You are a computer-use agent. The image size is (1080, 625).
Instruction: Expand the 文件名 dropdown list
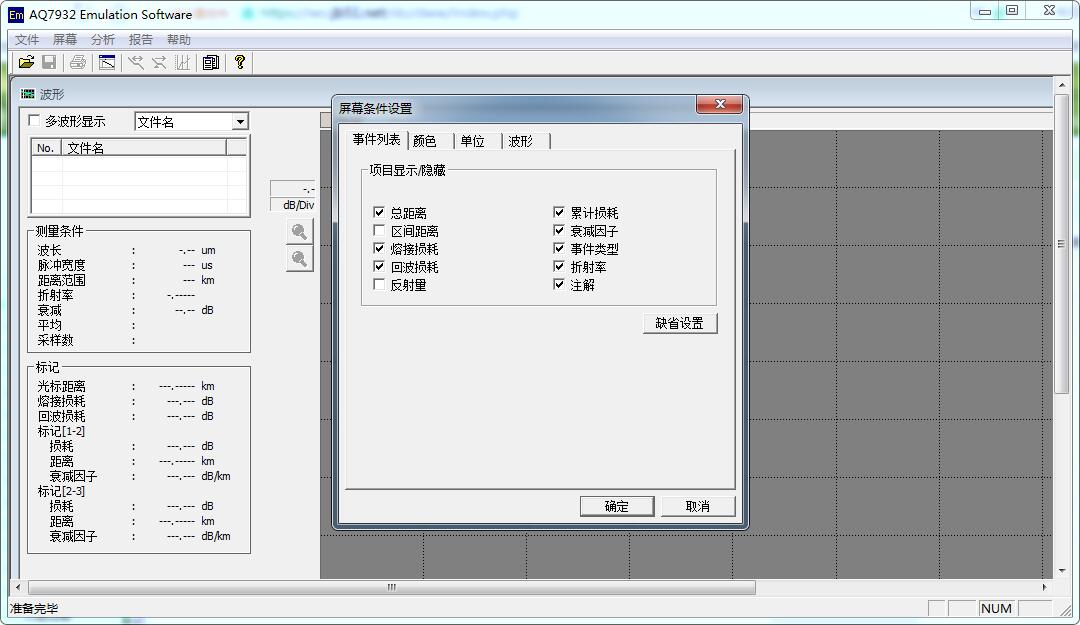click(x=239, y=122)
